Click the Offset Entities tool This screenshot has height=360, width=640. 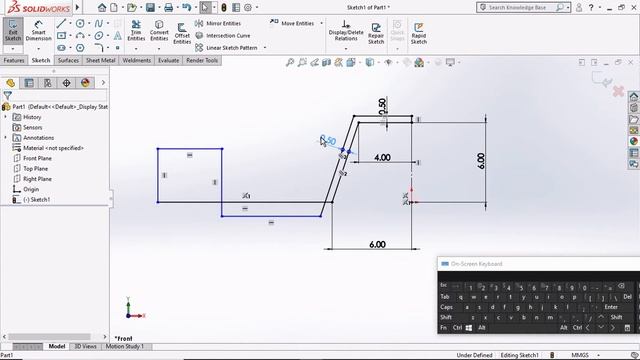tap(182, 33)
